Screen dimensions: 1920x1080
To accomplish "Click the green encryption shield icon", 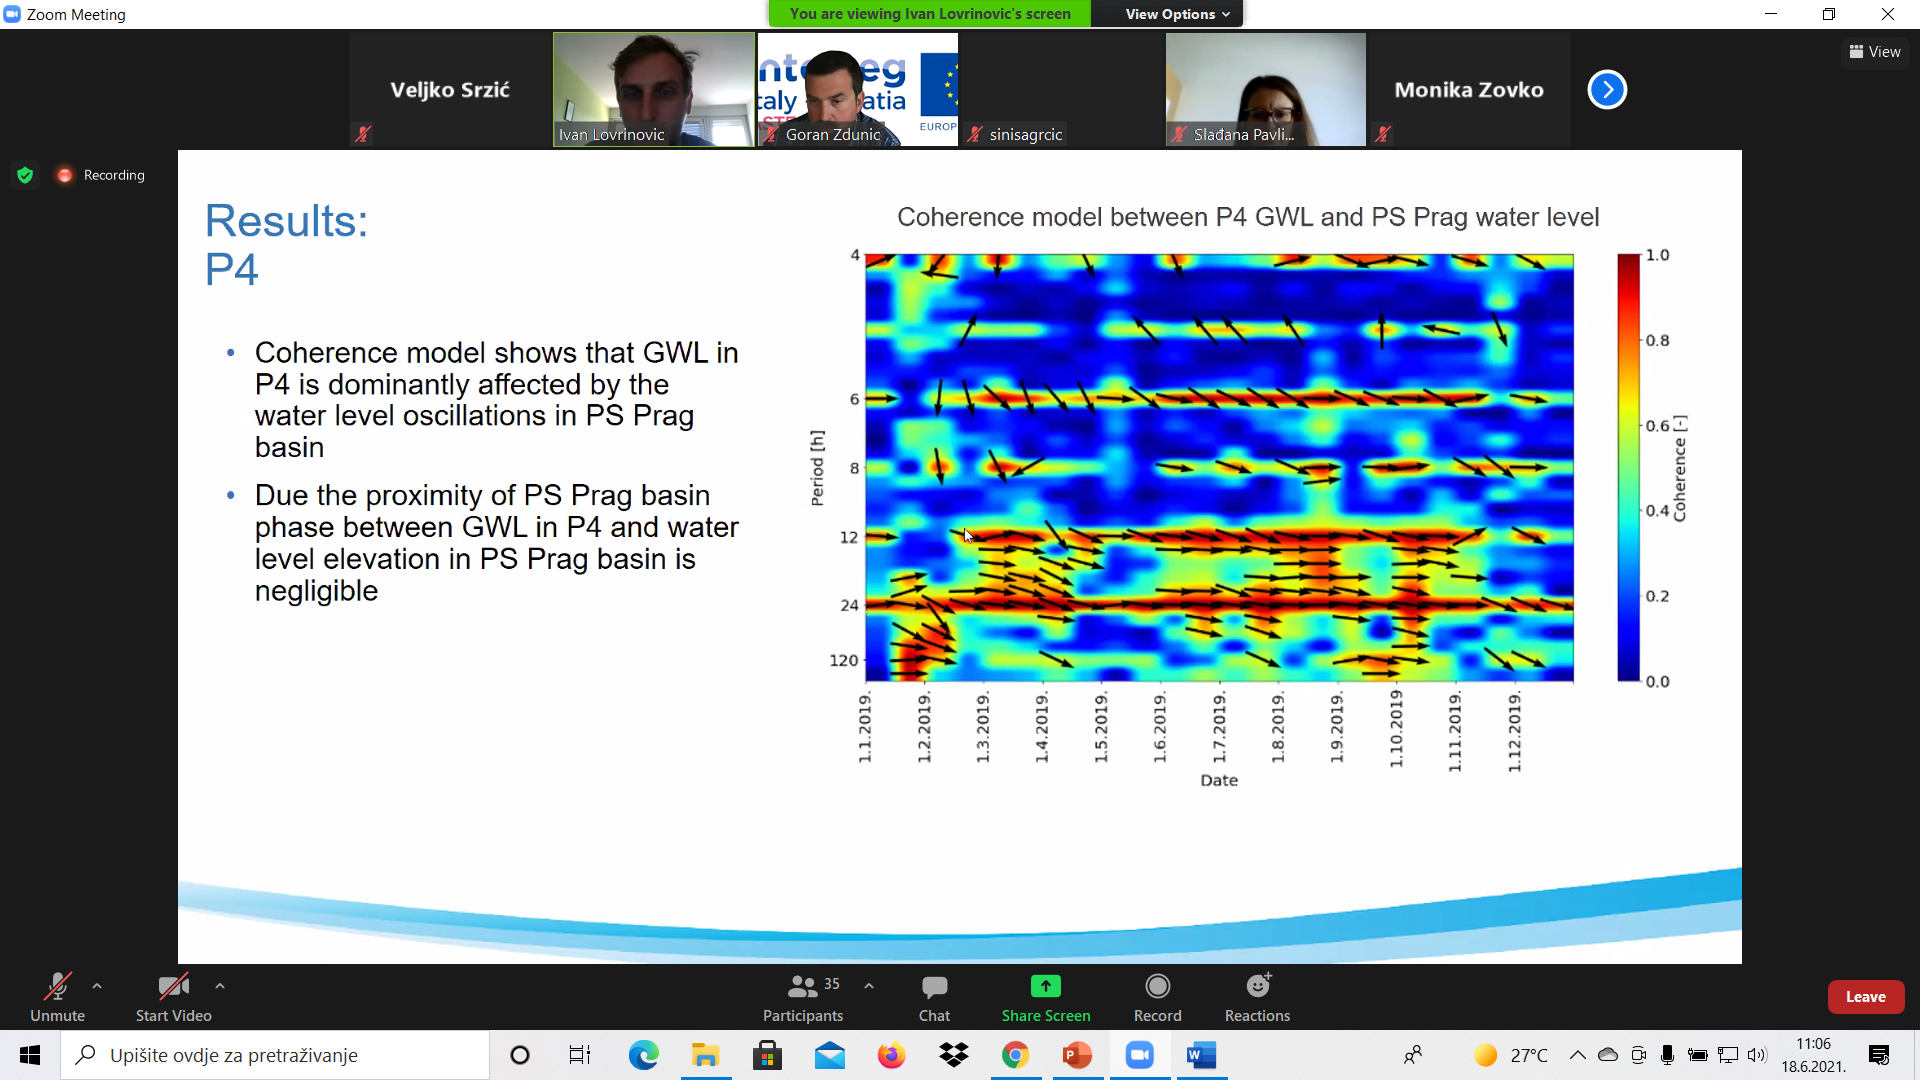I will pyautogui.click(x=25, y=175).
